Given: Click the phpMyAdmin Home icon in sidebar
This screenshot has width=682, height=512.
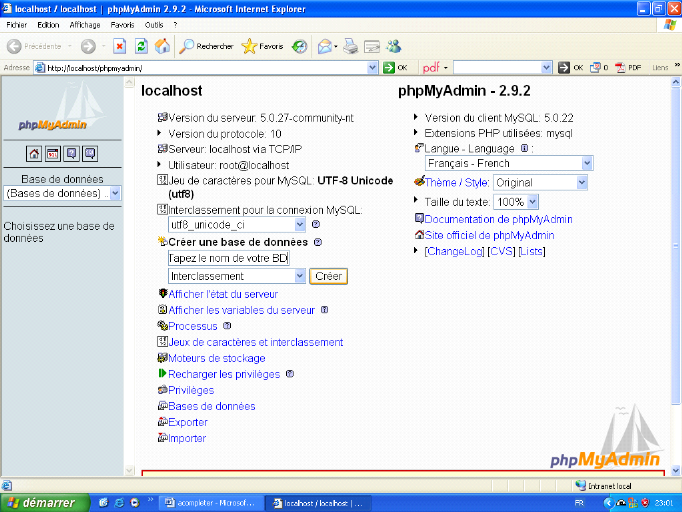Looking at the screenshot, I should click(x=34, y=154).
